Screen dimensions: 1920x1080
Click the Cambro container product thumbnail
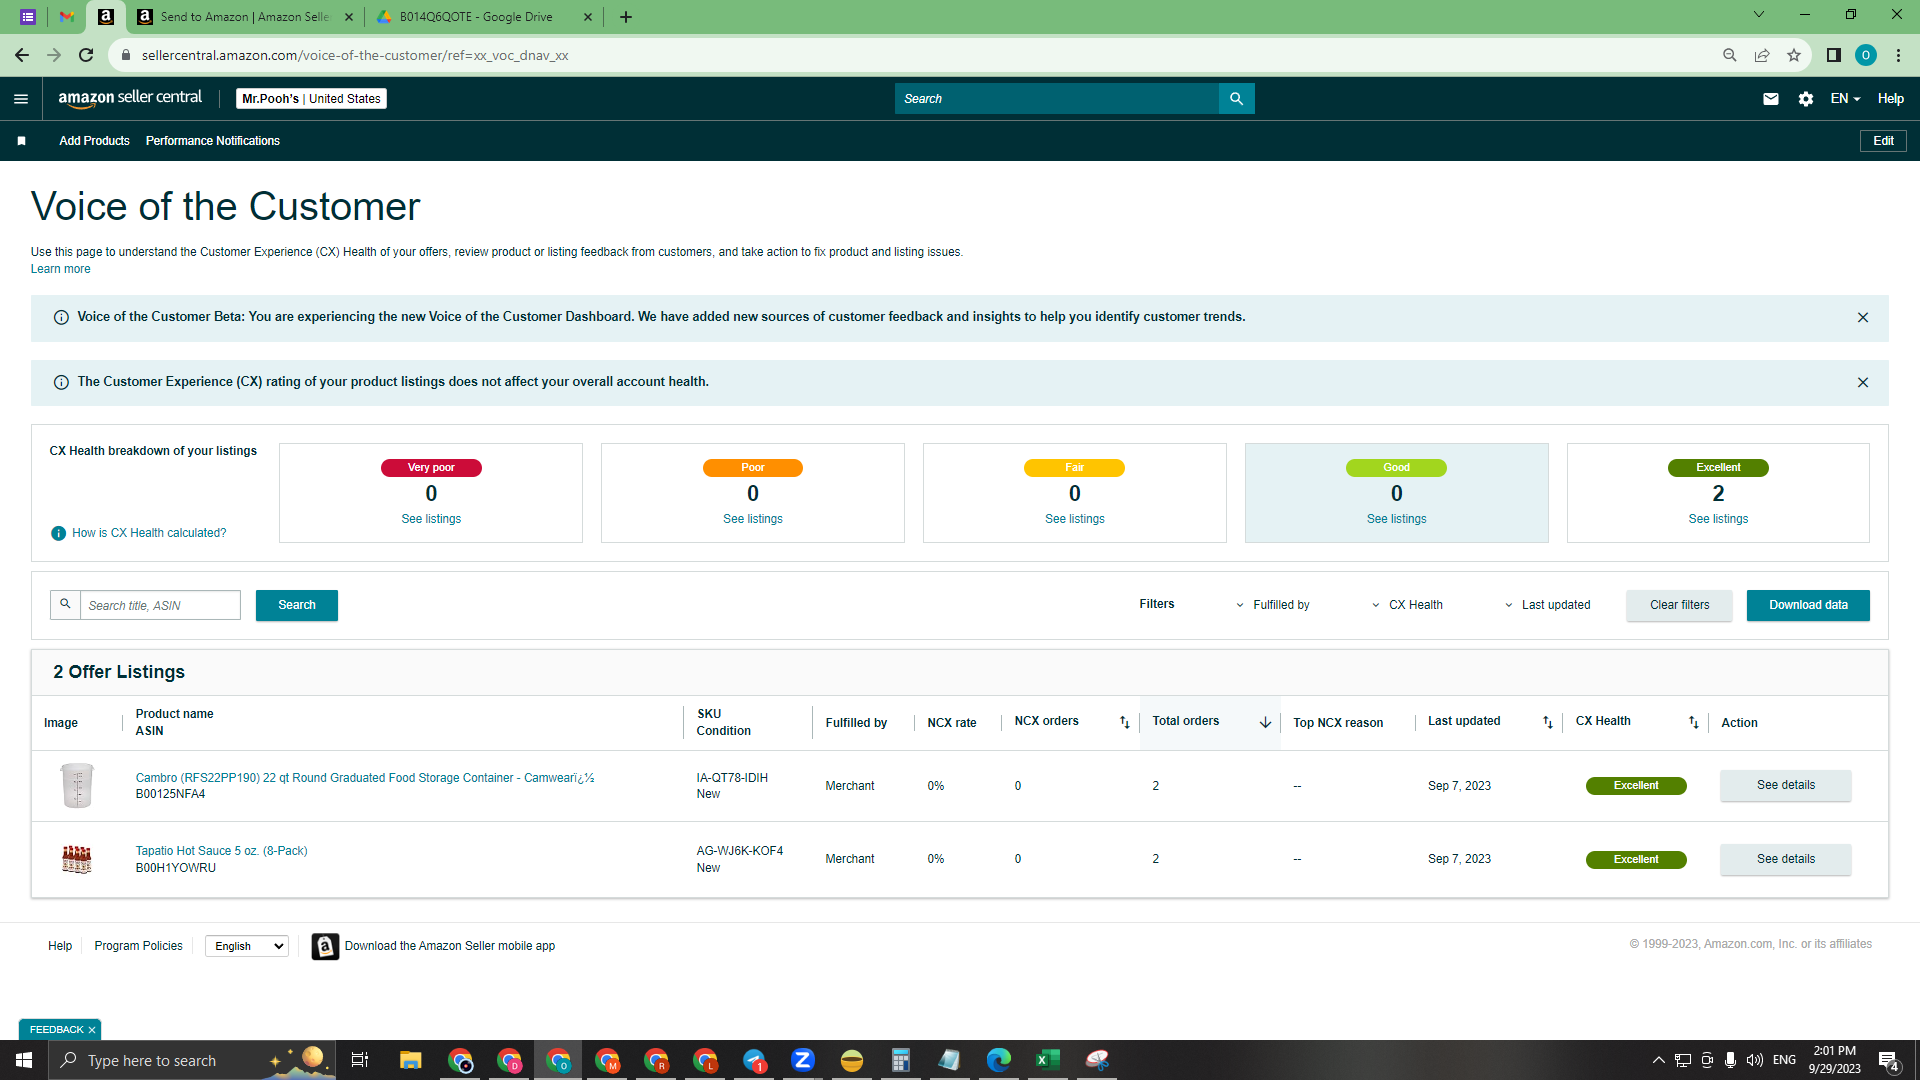(76, 786)
